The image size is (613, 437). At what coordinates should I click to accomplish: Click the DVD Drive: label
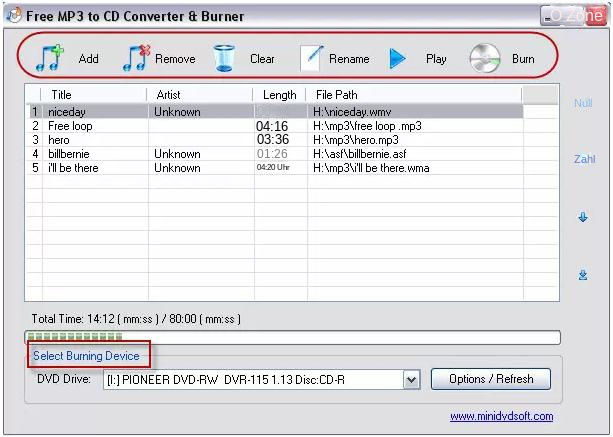64,379
